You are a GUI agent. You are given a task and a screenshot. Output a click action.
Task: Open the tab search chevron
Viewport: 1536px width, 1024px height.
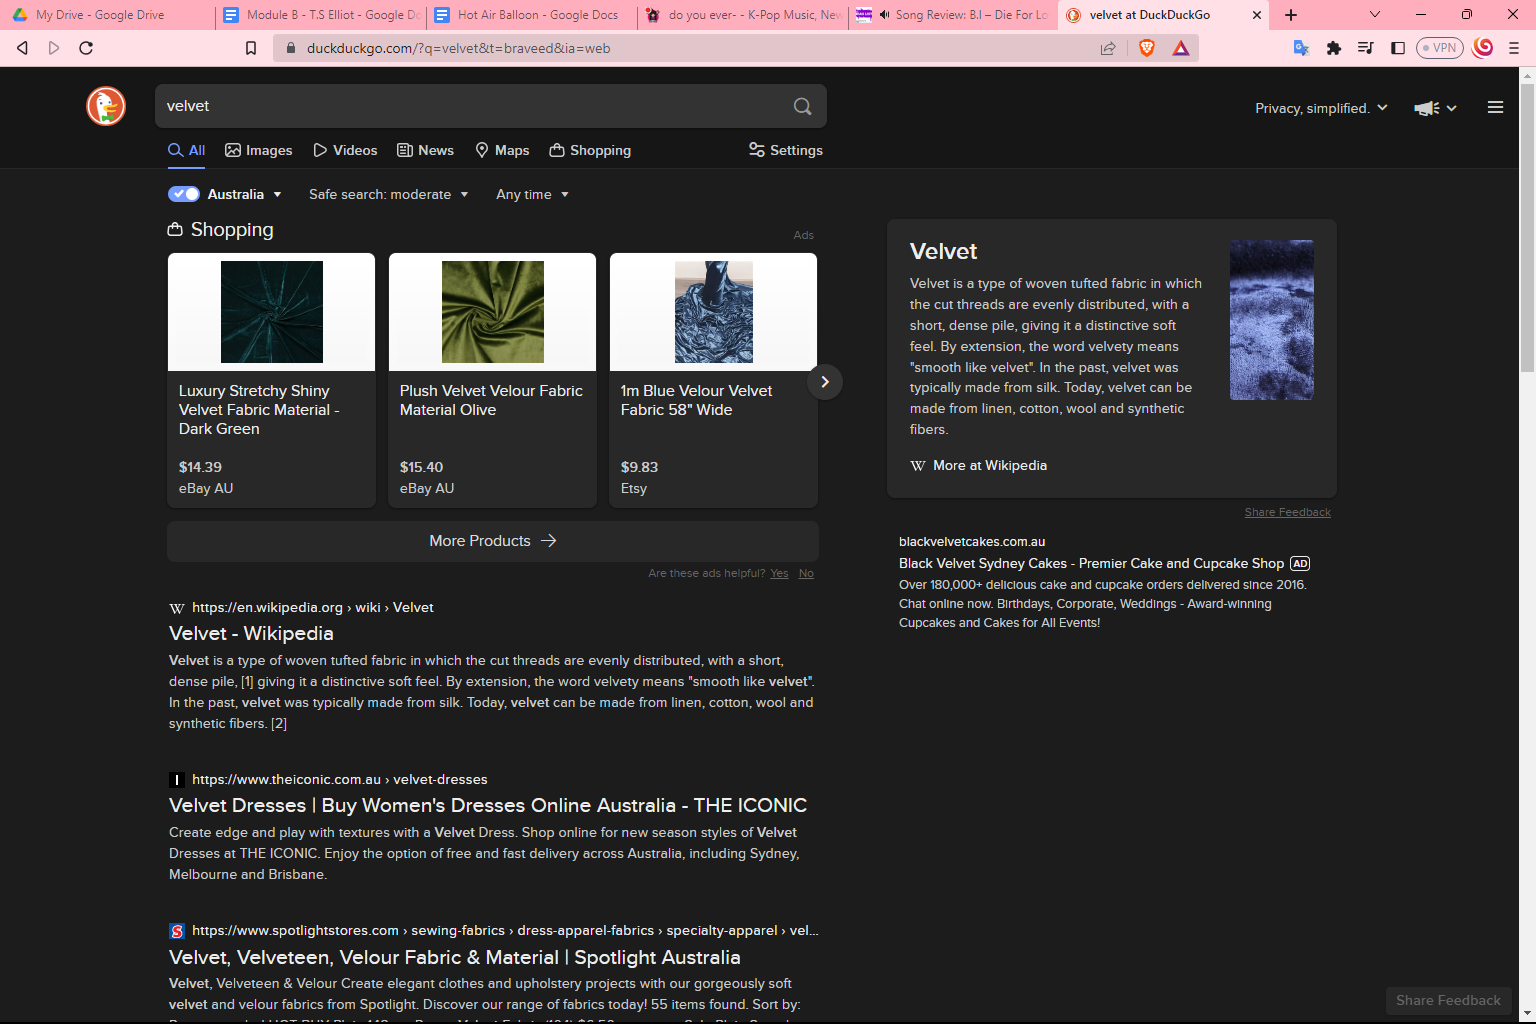(1375, 15)
